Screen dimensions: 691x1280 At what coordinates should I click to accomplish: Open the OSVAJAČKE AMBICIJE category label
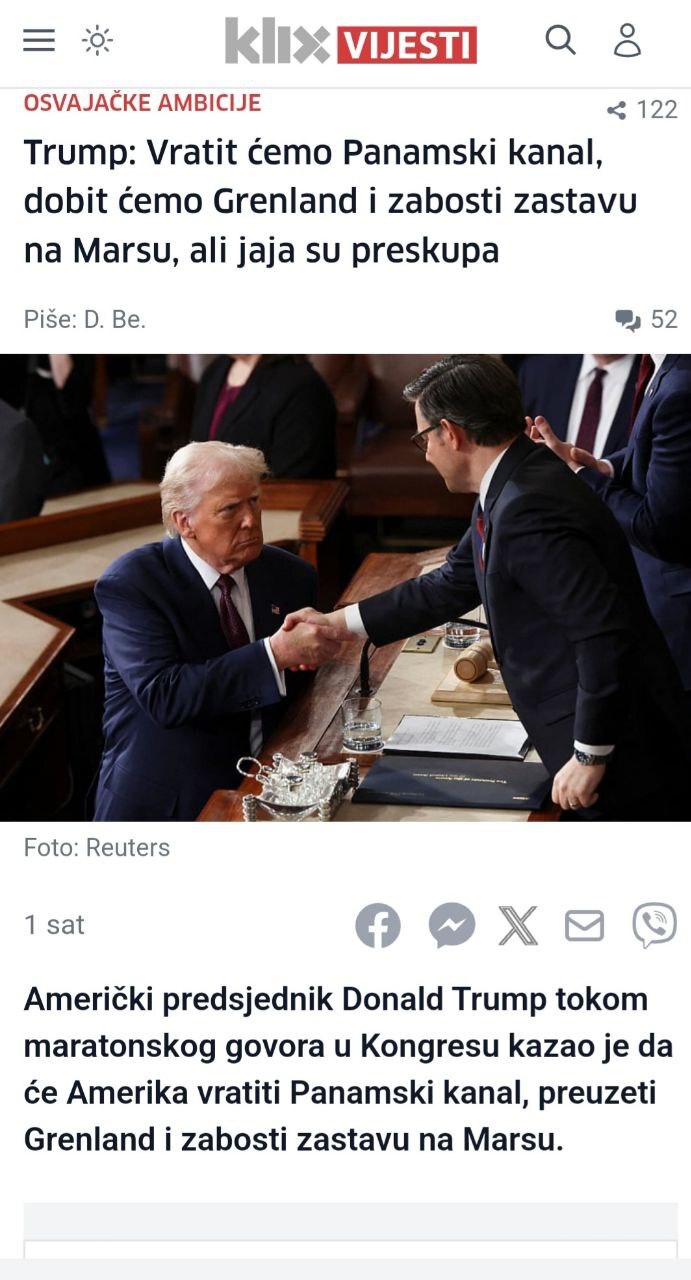(x=142, y=102)
